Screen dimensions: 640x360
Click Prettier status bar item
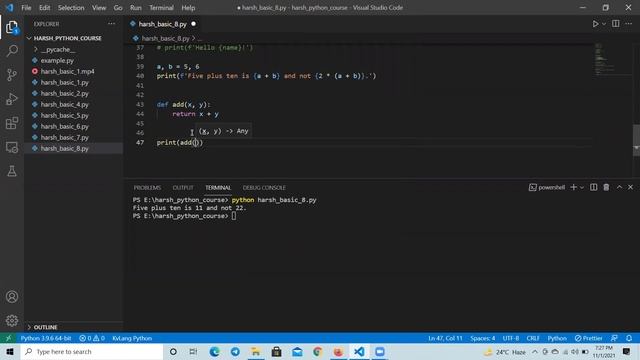[x=588, y=338]
